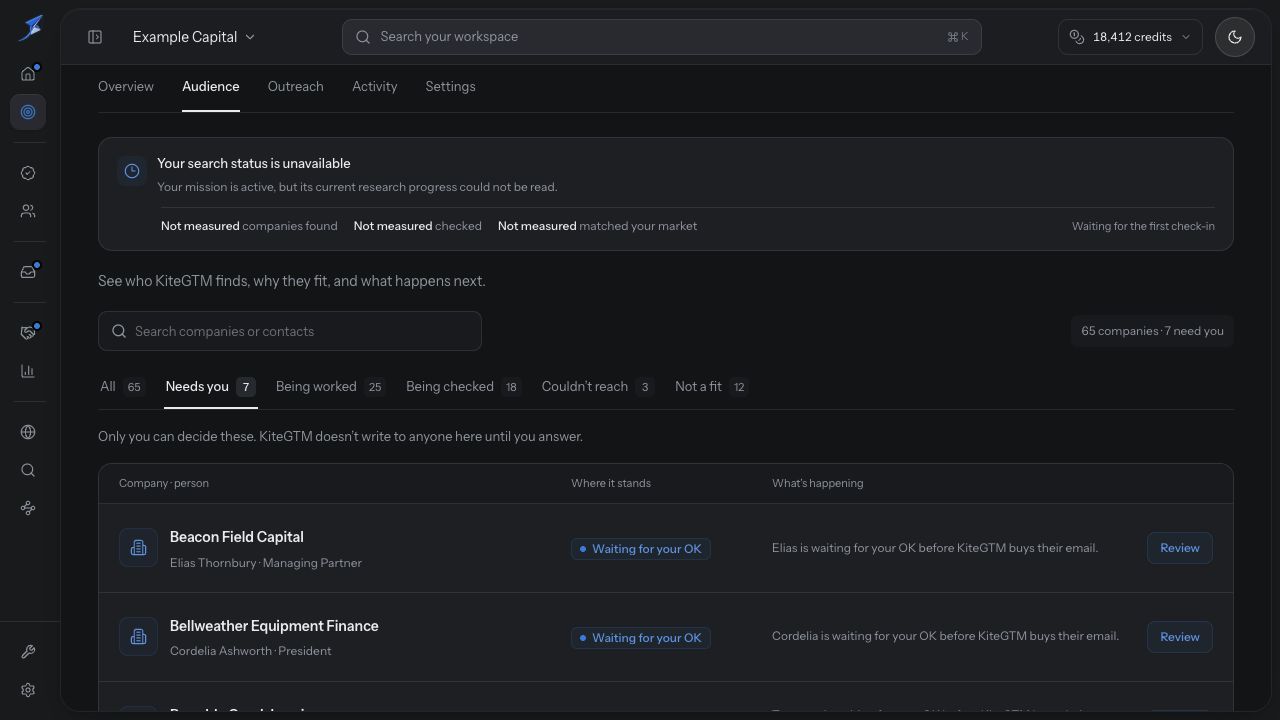Open the checkmark badge sidebar icon

pos(28,173)
